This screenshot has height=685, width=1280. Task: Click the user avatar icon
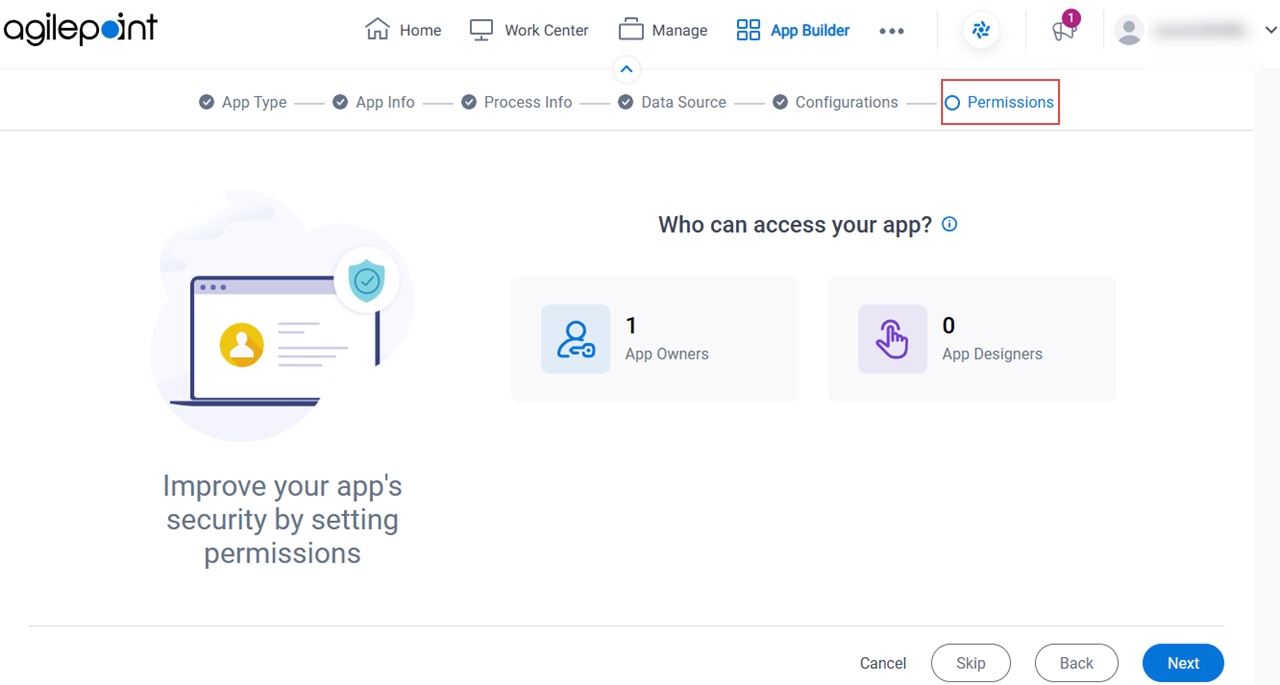coord(1129,31)
